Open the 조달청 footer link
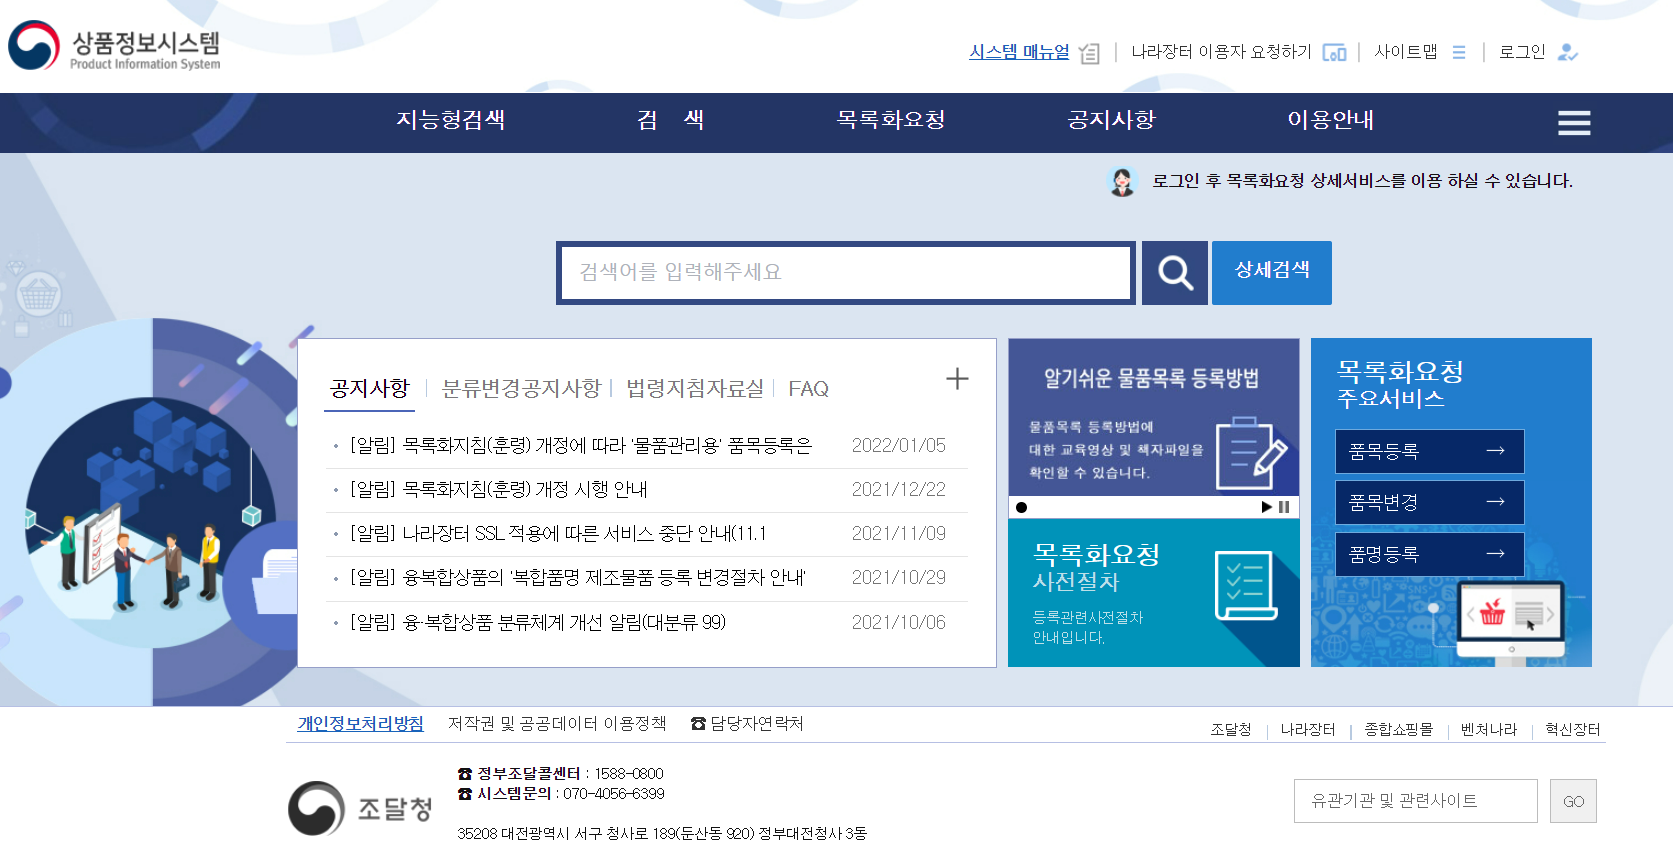Viewport: 1673px width, 843px height. click(x=1231, y=730)
